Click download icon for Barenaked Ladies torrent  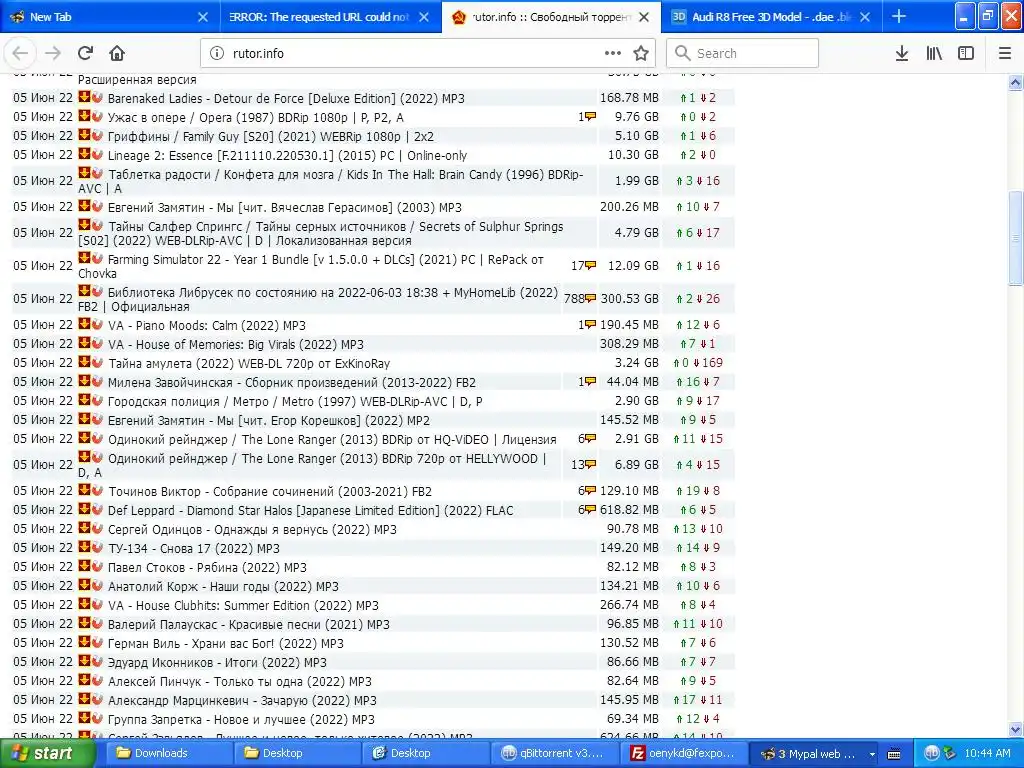84,97
